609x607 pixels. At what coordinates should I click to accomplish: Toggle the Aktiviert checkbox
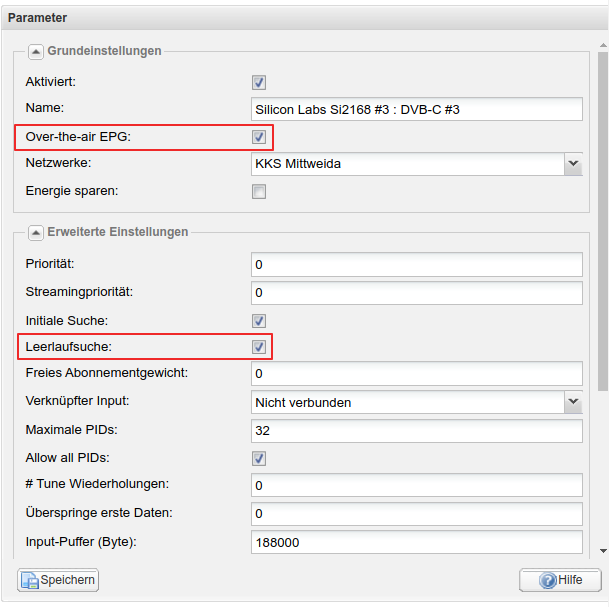coord(259,82)
